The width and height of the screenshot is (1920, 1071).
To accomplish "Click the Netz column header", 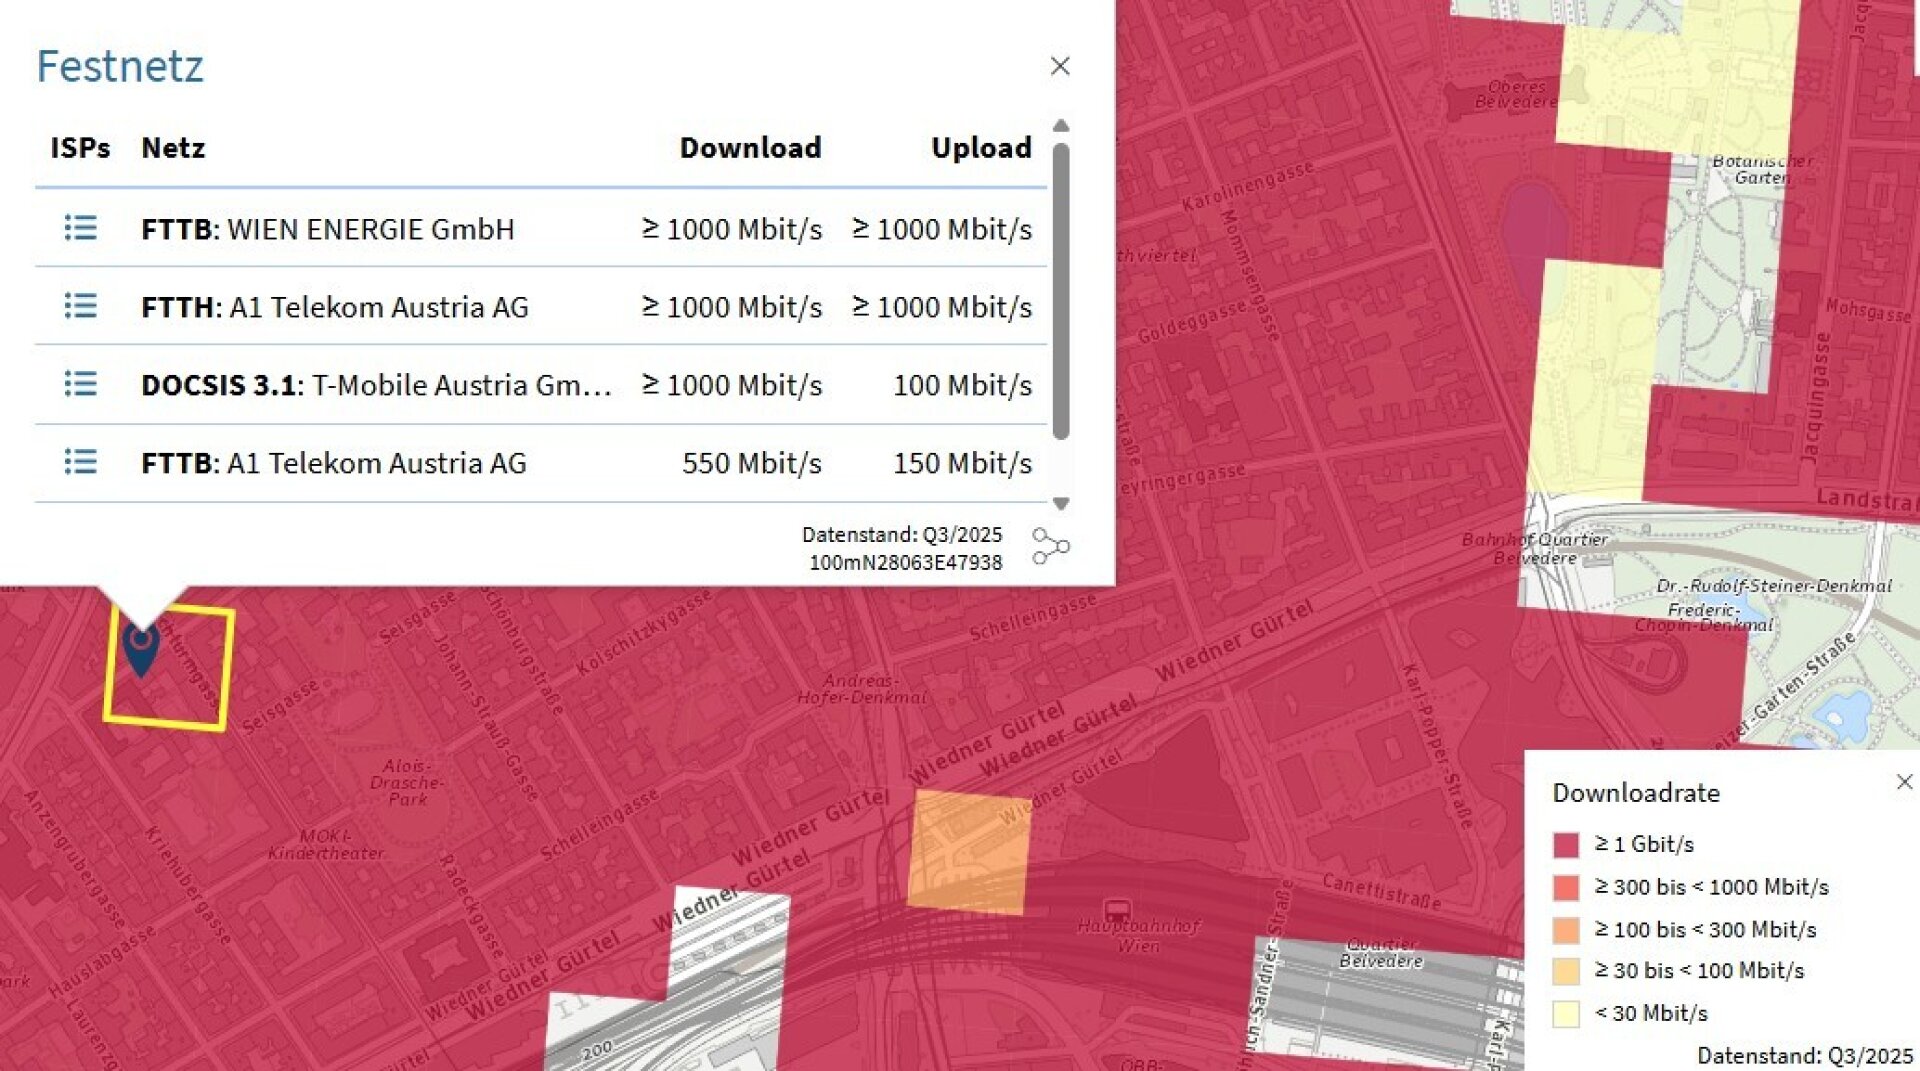I will tap(173, 148).
